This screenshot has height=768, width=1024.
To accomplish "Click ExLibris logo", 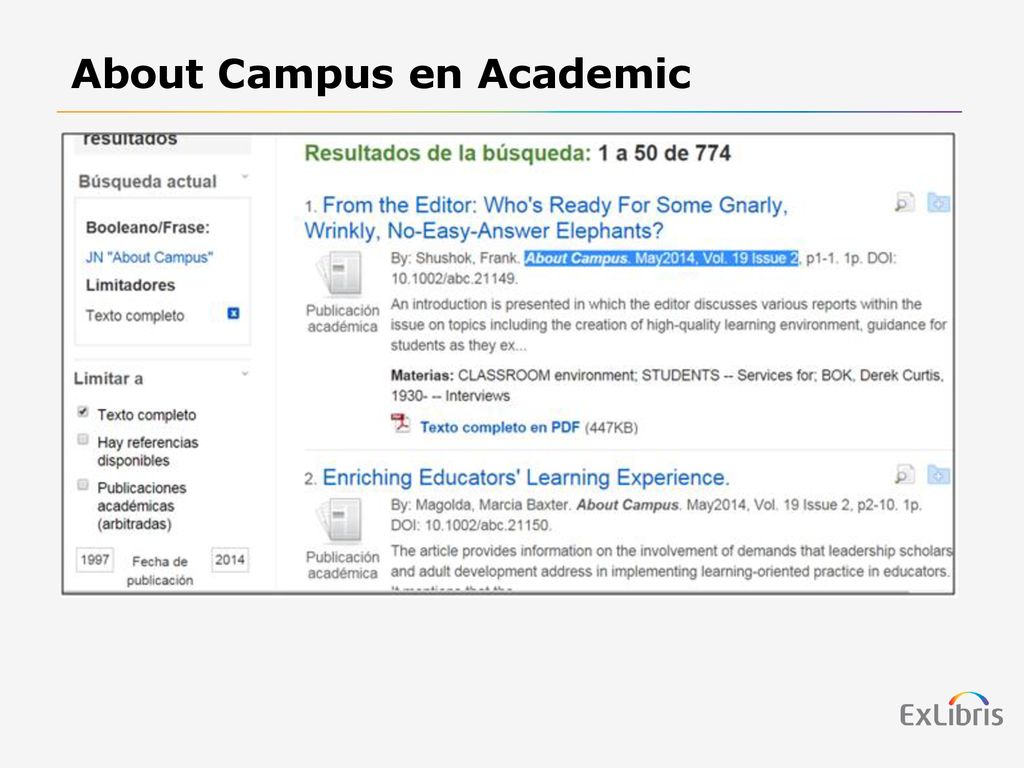I will 951,710.
